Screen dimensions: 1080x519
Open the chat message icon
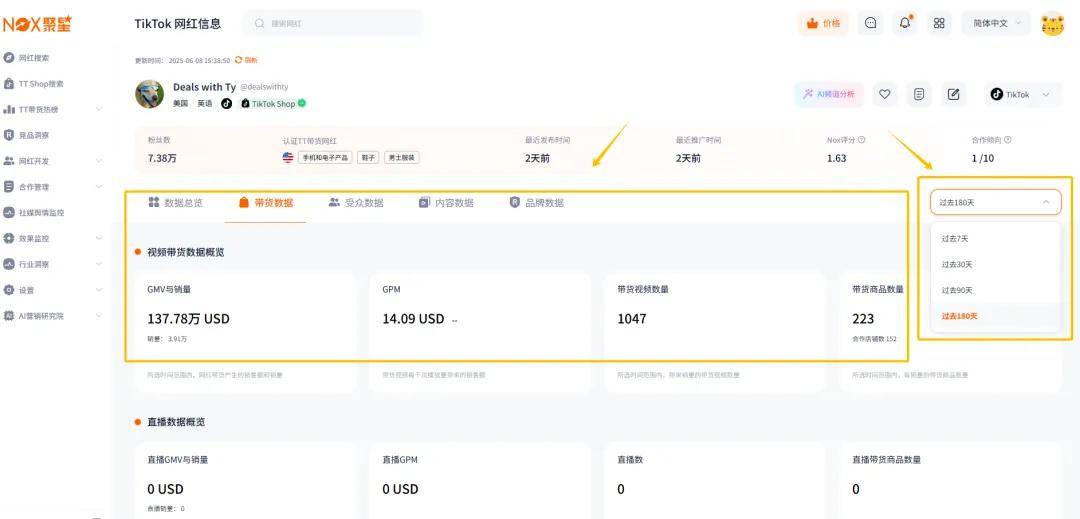pos(871,23)
